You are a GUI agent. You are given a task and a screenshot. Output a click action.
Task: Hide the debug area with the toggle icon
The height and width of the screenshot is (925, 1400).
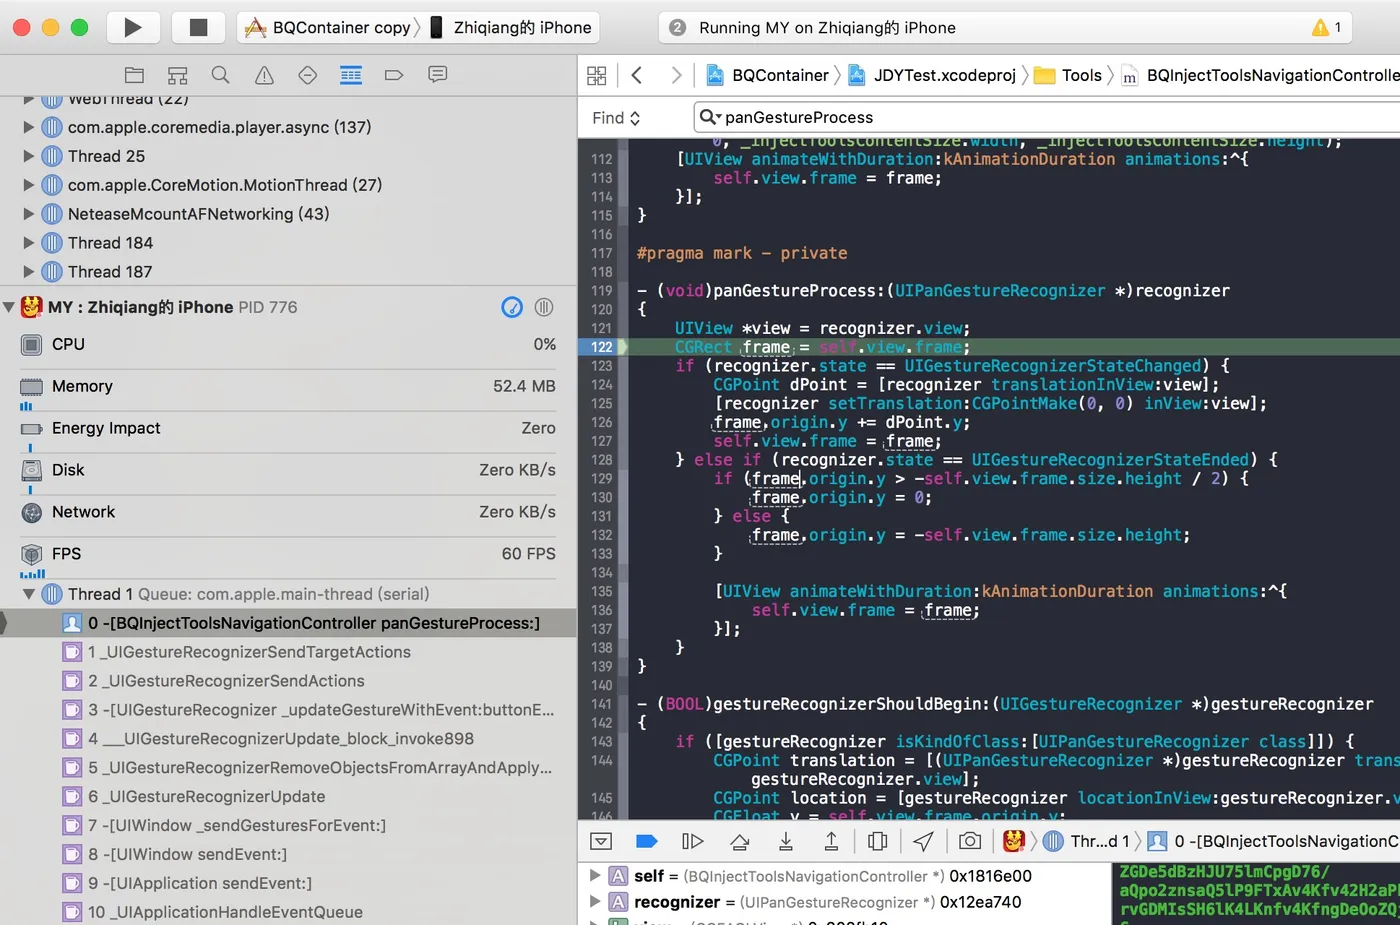(x=601, y=842)
